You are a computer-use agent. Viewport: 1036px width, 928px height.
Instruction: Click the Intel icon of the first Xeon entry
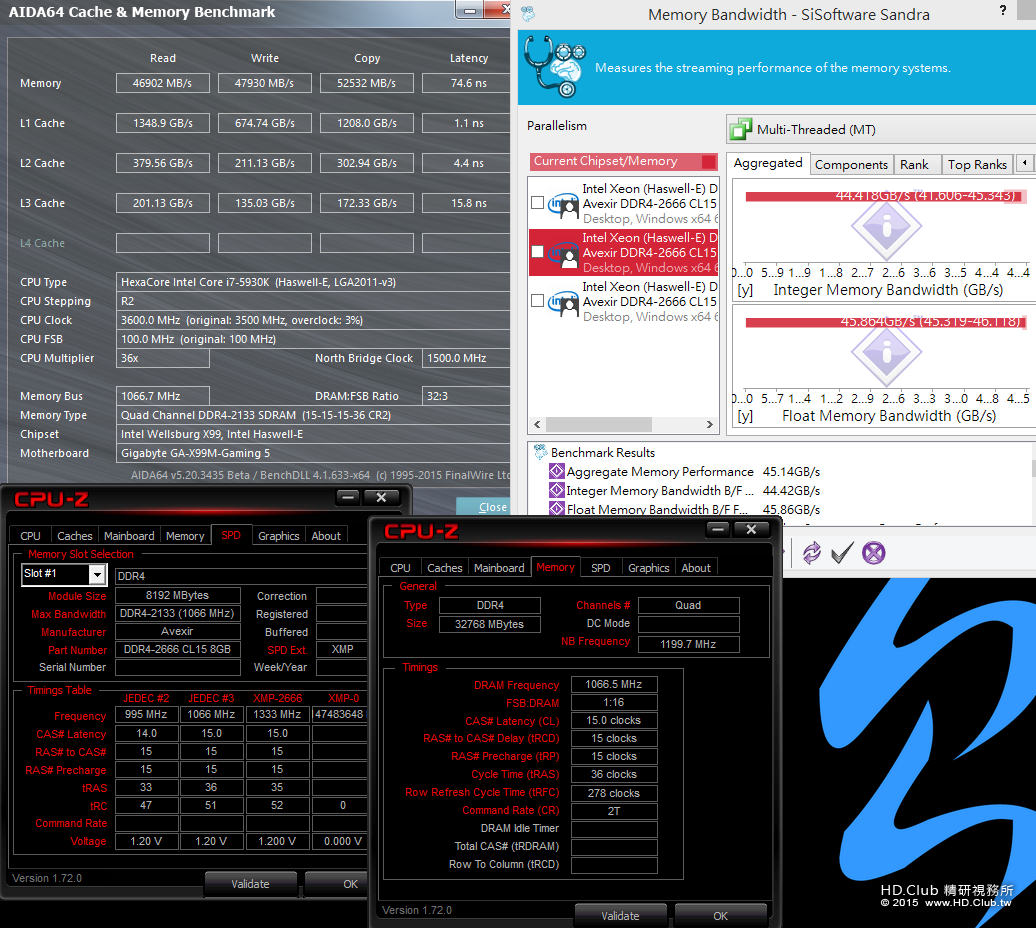click(564, 204)
